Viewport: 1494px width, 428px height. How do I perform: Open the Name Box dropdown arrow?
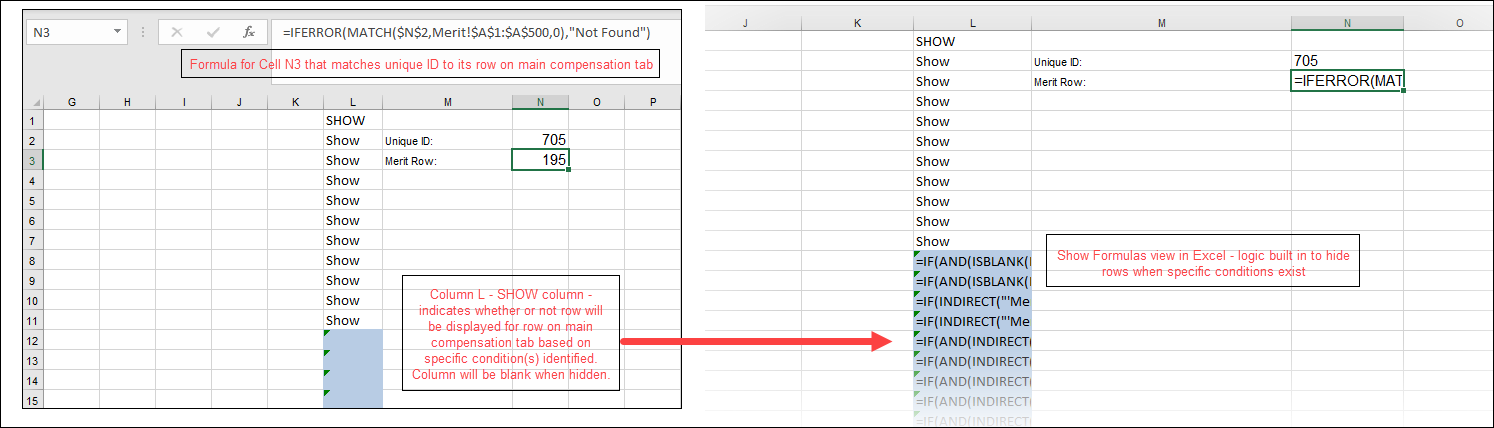119,32
